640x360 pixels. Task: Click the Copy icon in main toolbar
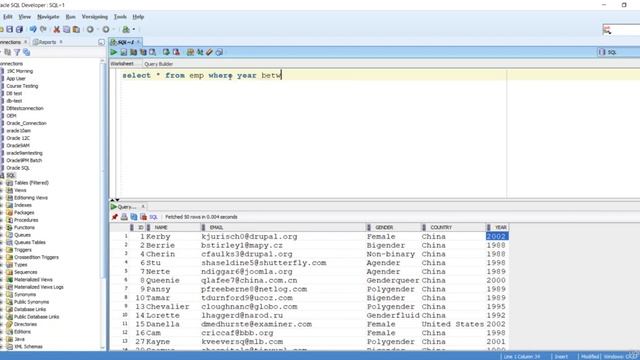click(67, 29)
